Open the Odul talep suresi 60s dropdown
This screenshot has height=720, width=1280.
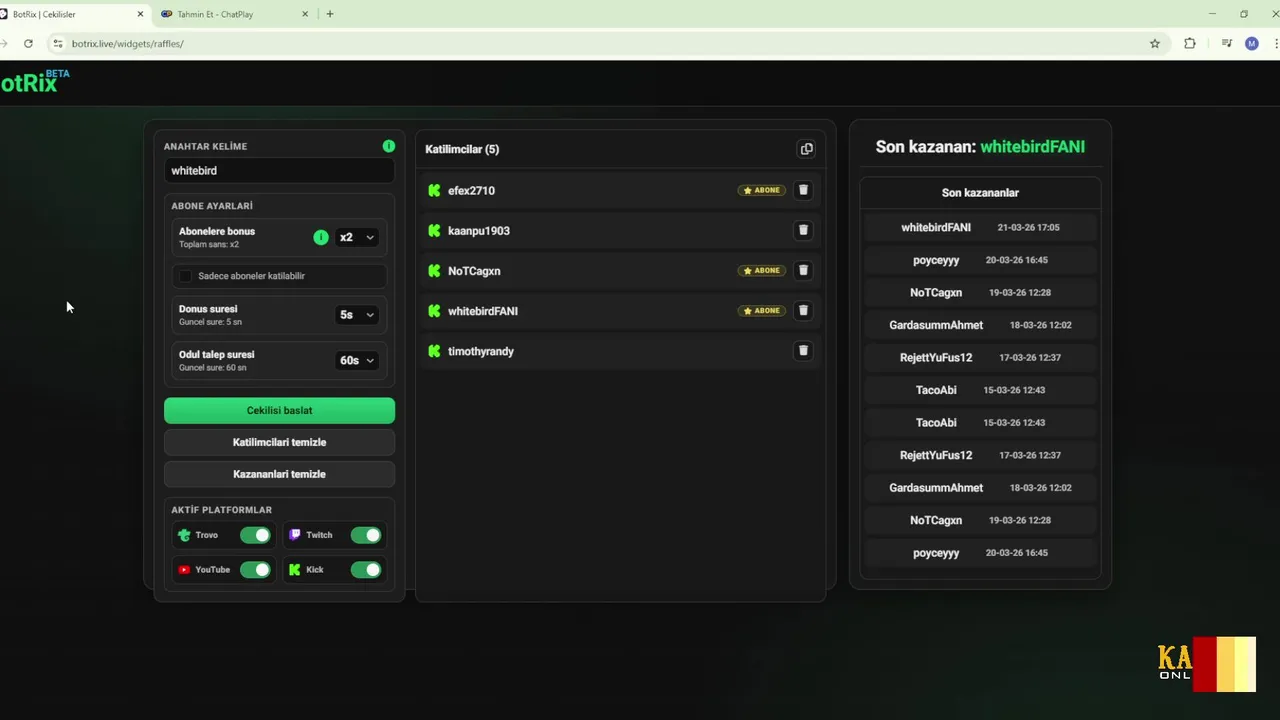[357, 360]
